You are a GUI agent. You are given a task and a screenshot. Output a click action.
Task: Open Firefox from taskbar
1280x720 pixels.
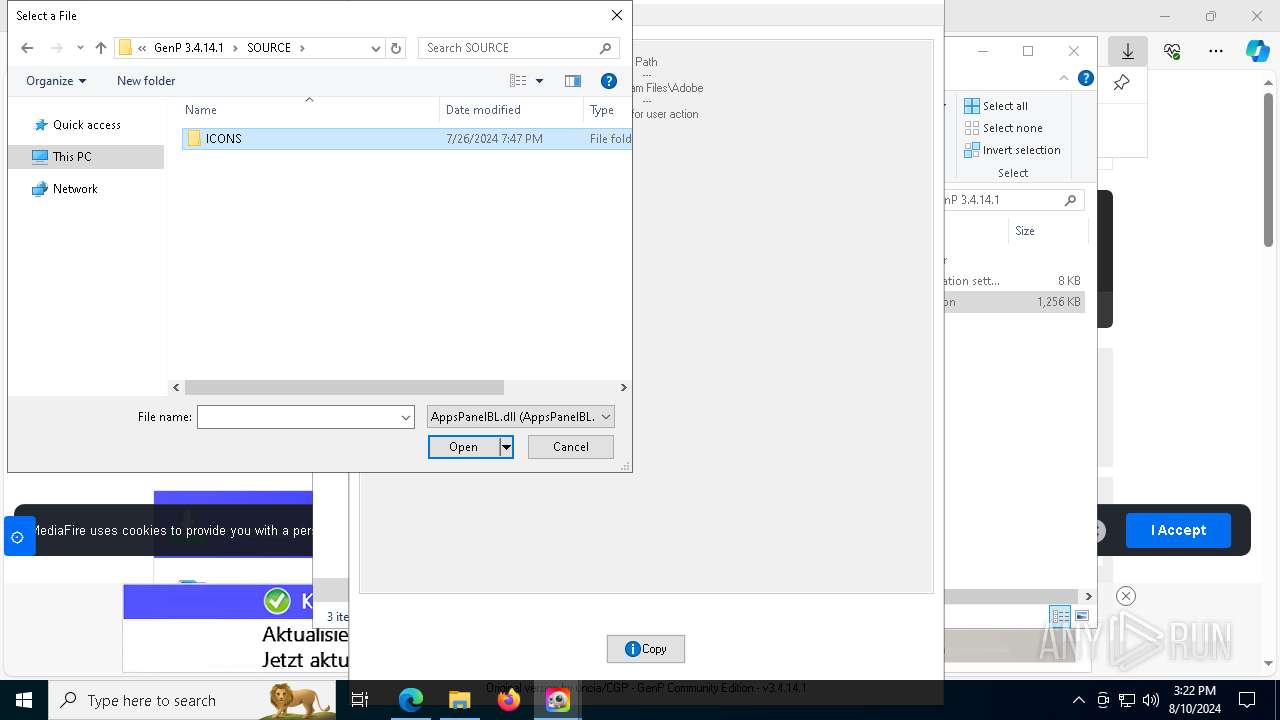[x=508, y=700]
